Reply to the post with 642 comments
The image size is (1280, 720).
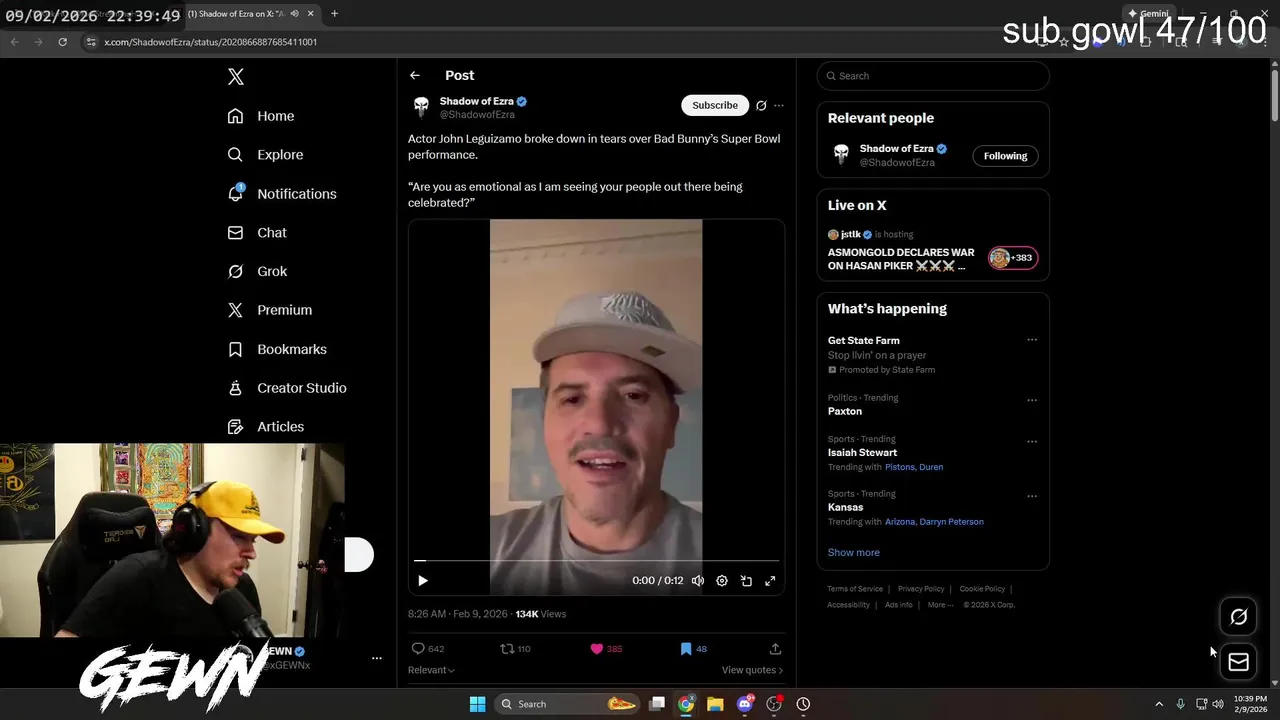[x=428, y=649]
